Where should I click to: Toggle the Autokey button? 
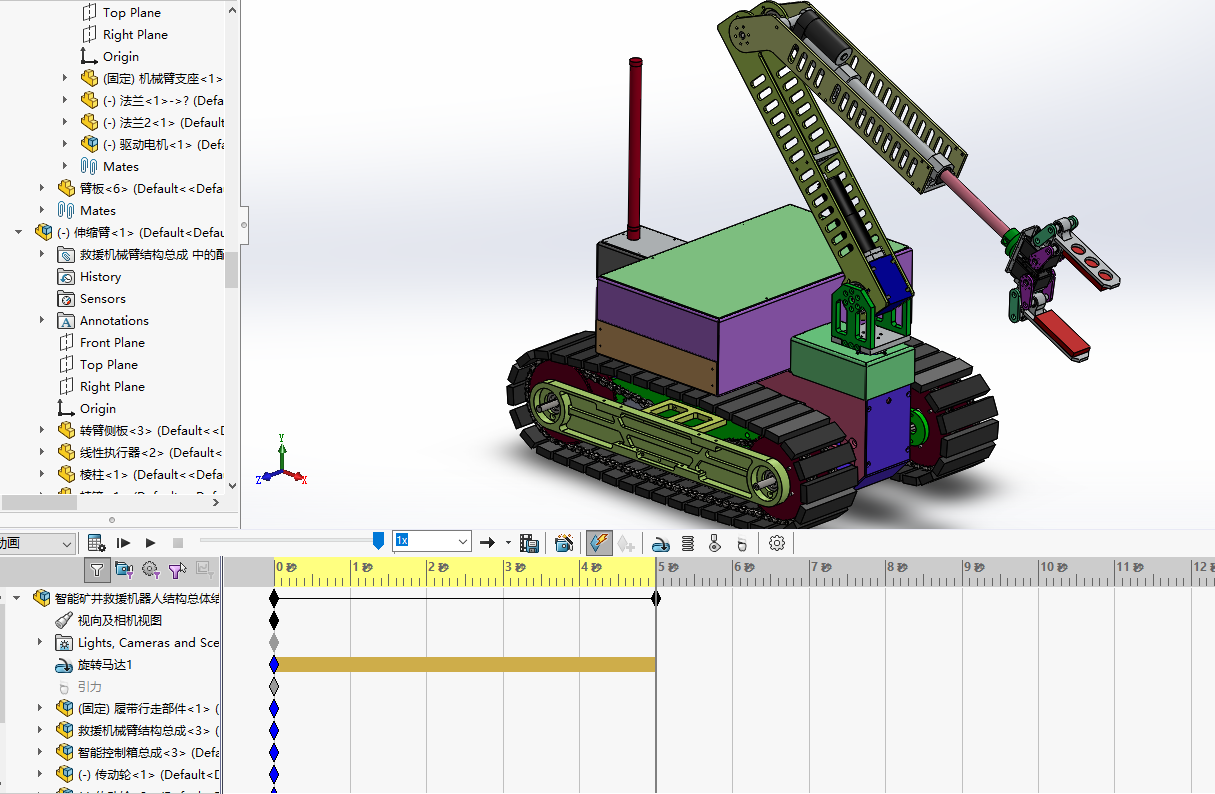point(599,543)
